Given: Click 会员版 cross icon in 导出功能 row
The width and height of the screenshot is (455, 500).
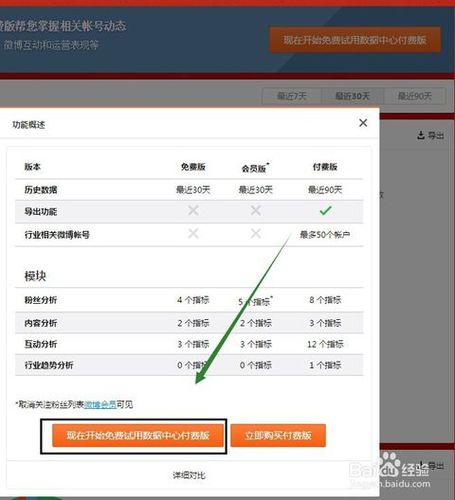Looking at the screenshot, I should coord(256,210).
